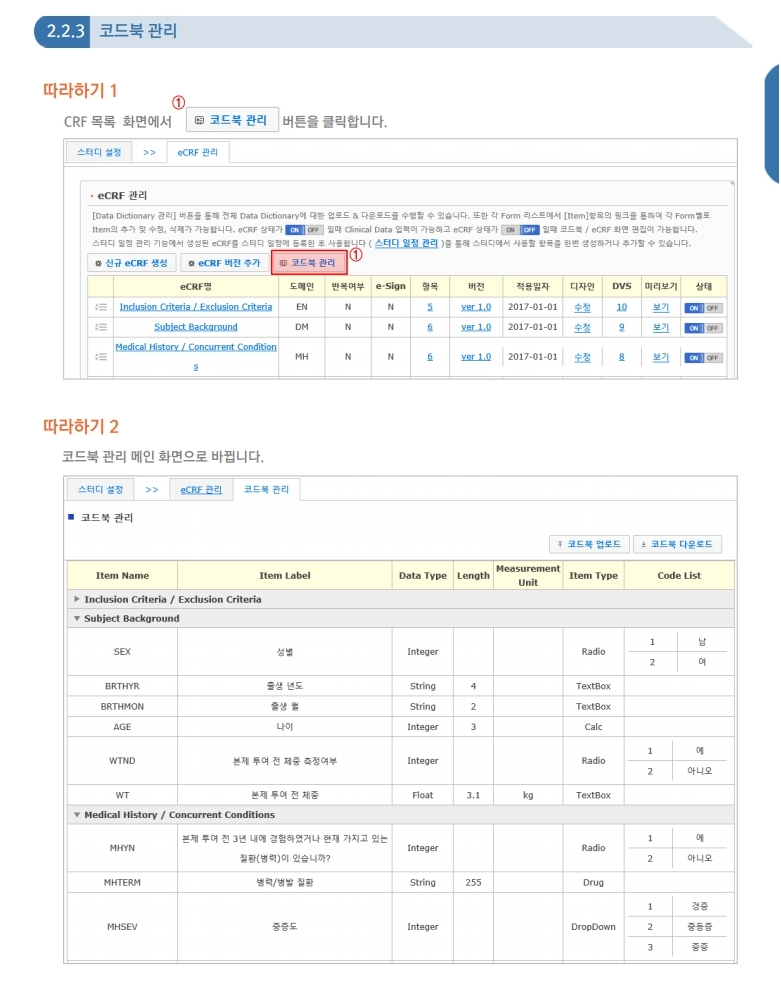Viewport: 781px width, 991px height.
Task: Click 보기 preview link for Medical History
Action: 661,357
